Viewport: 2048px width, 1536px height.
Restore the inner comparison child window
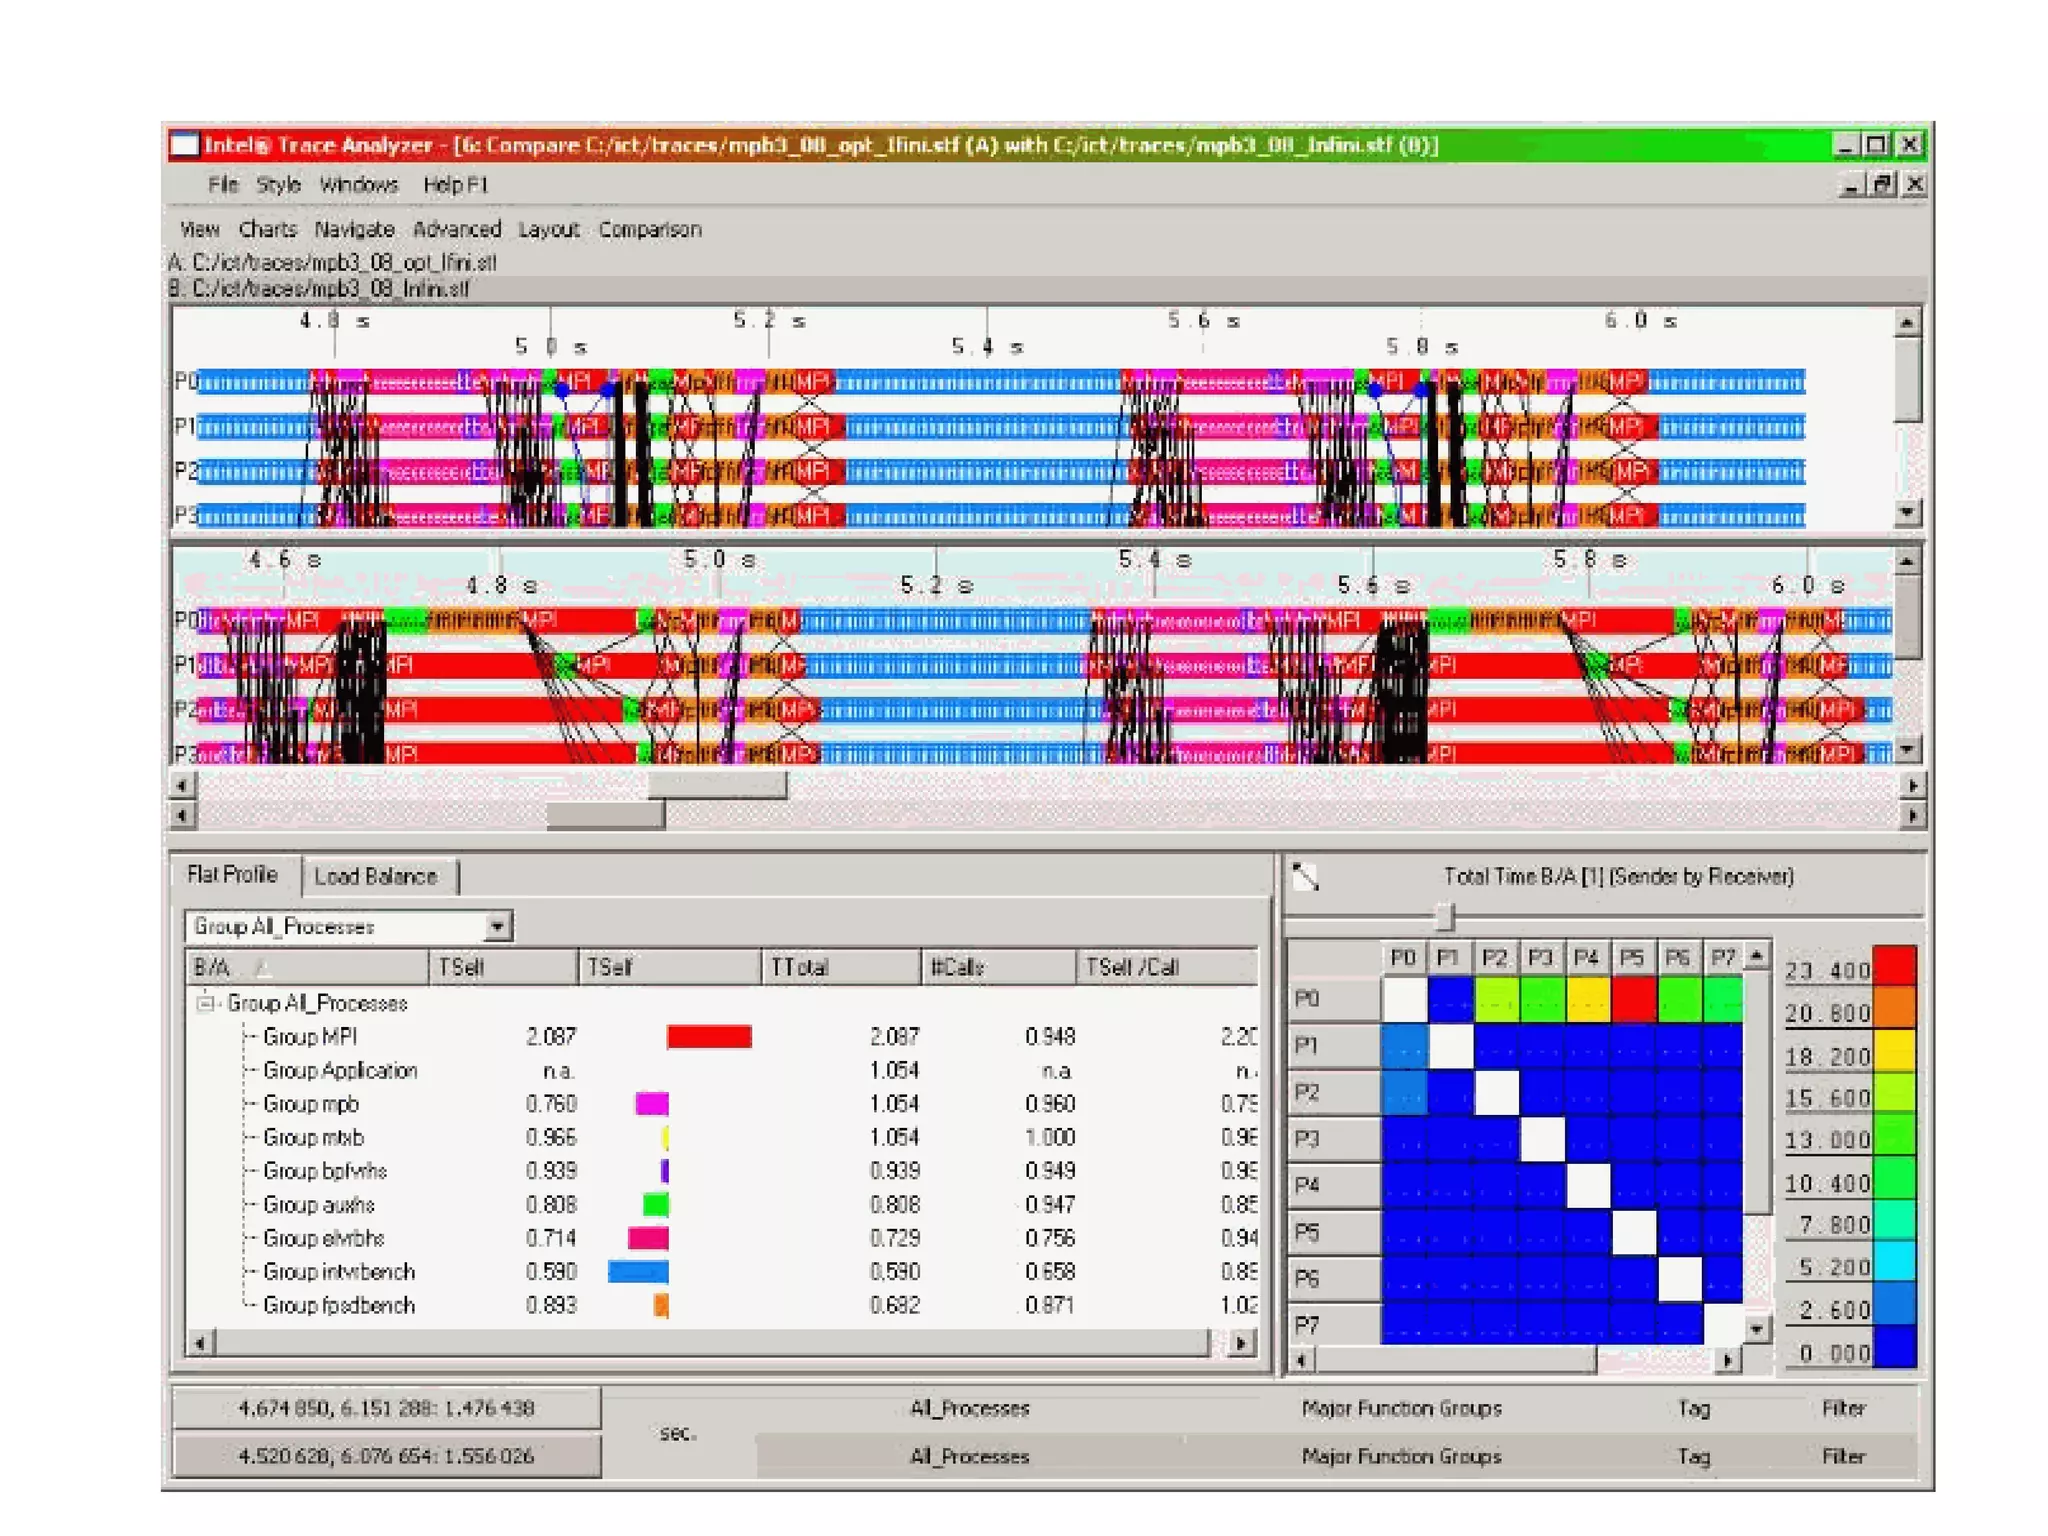[x=1884, y=185]
